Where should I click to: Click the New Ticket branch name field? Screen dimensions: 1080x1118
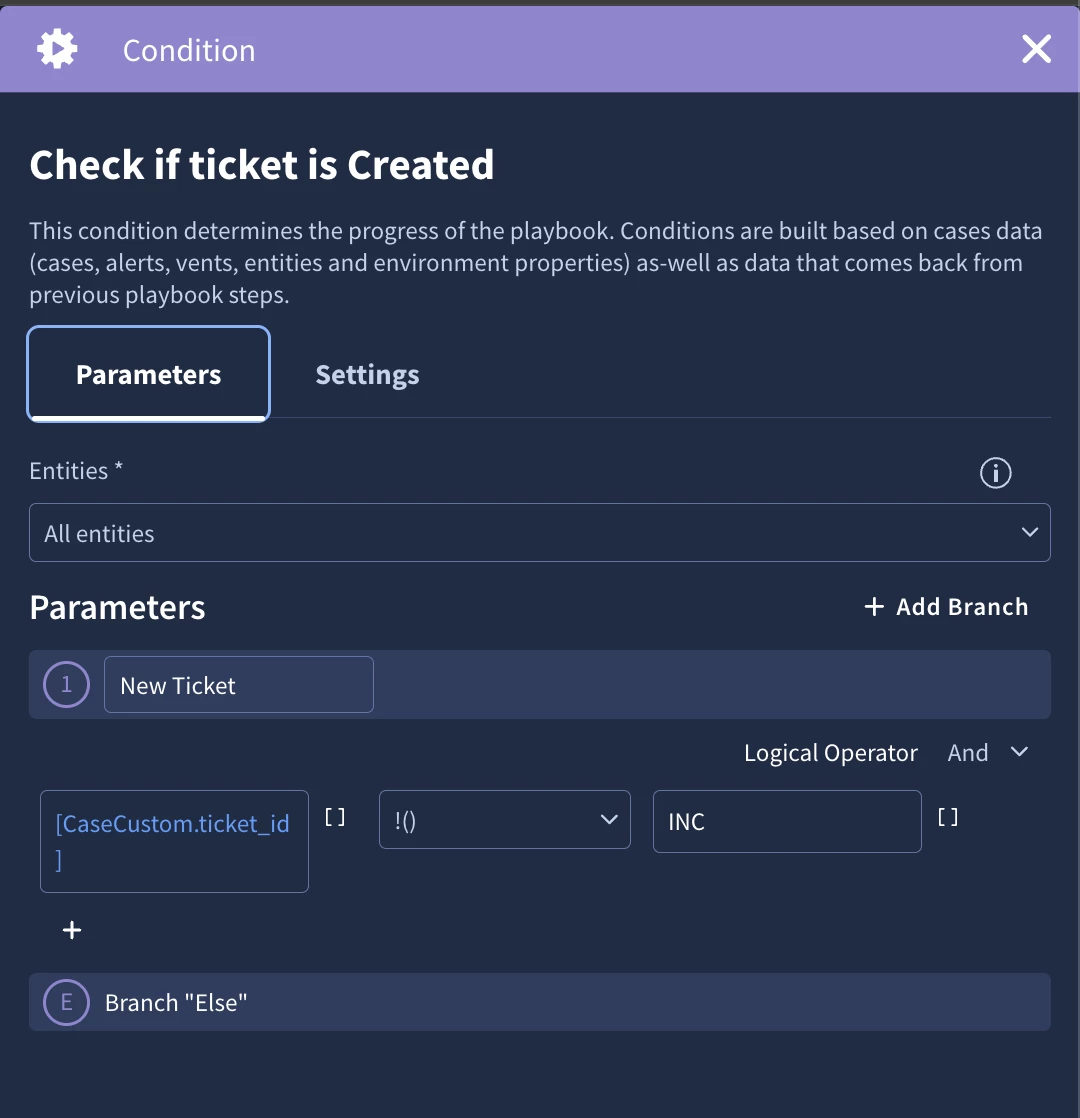[x=239, y=684]
